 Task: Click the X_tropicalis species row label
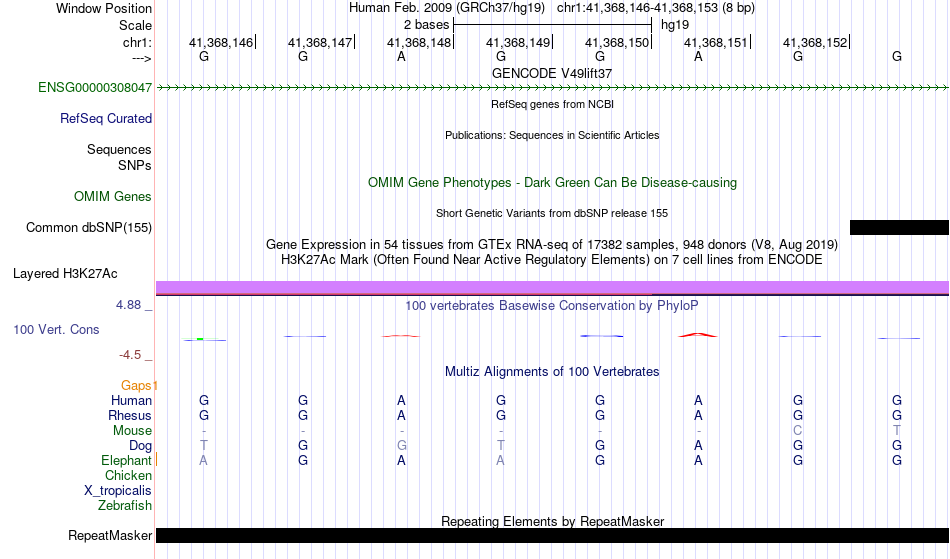click(118, 491)
